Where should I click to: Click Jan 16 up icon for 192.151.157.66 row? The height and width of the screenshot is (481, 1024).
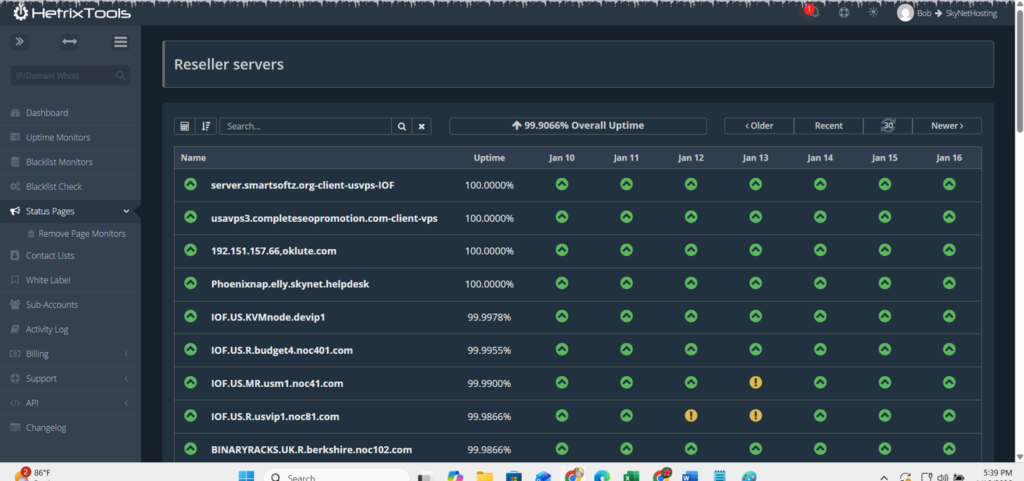click(x=949, y=250)
